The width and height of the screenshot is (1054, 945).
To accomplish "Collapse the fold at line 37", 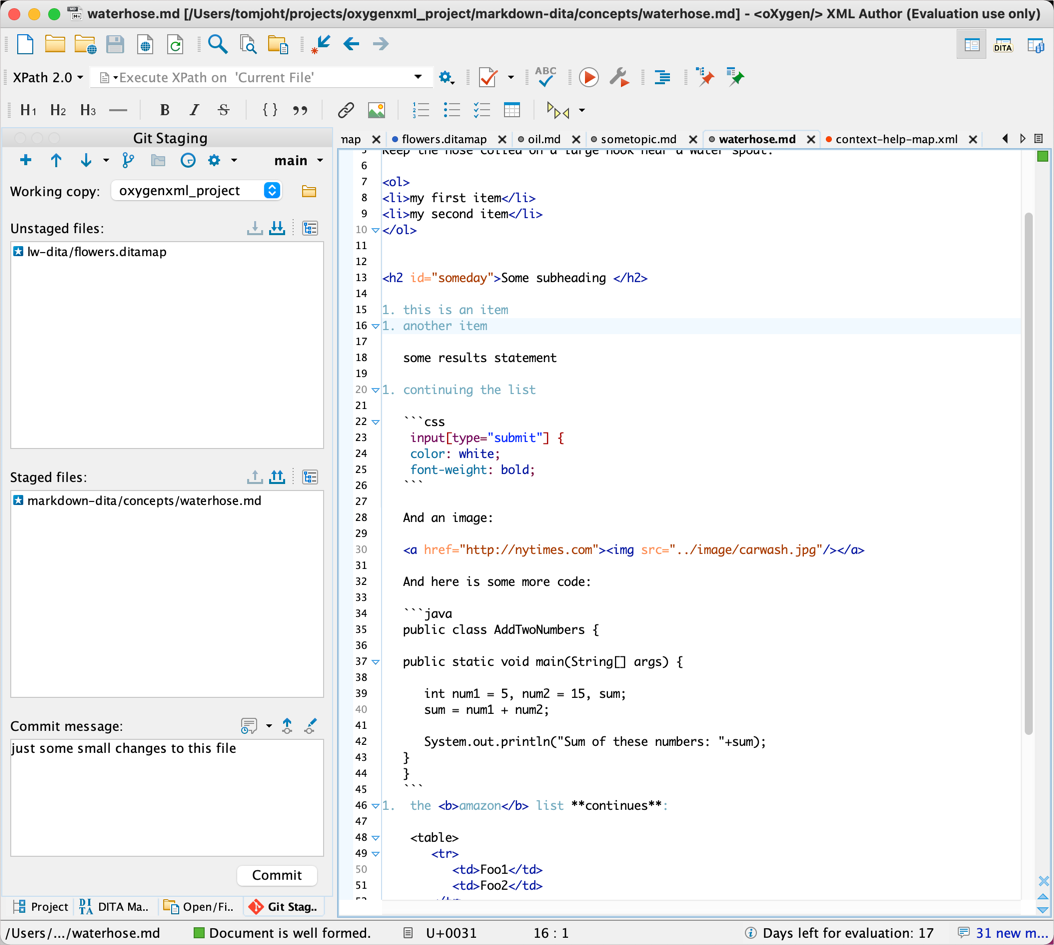I will coord(376,662).
